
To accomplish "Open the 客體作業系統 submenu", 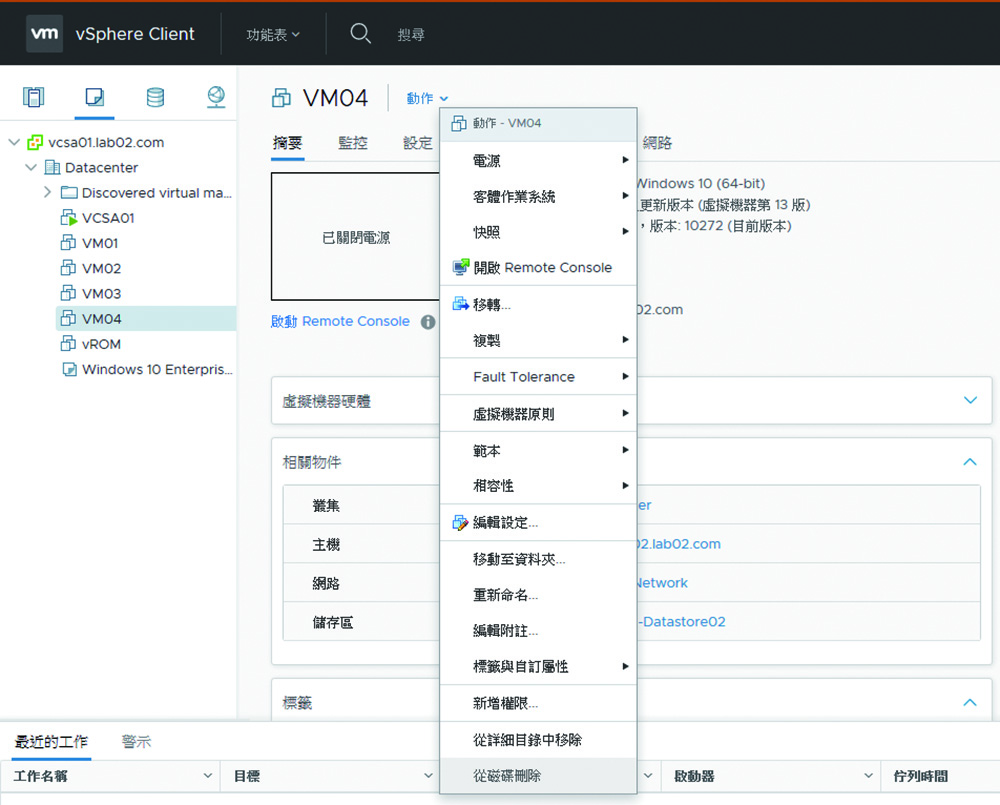I will click(x=538, y=196).
